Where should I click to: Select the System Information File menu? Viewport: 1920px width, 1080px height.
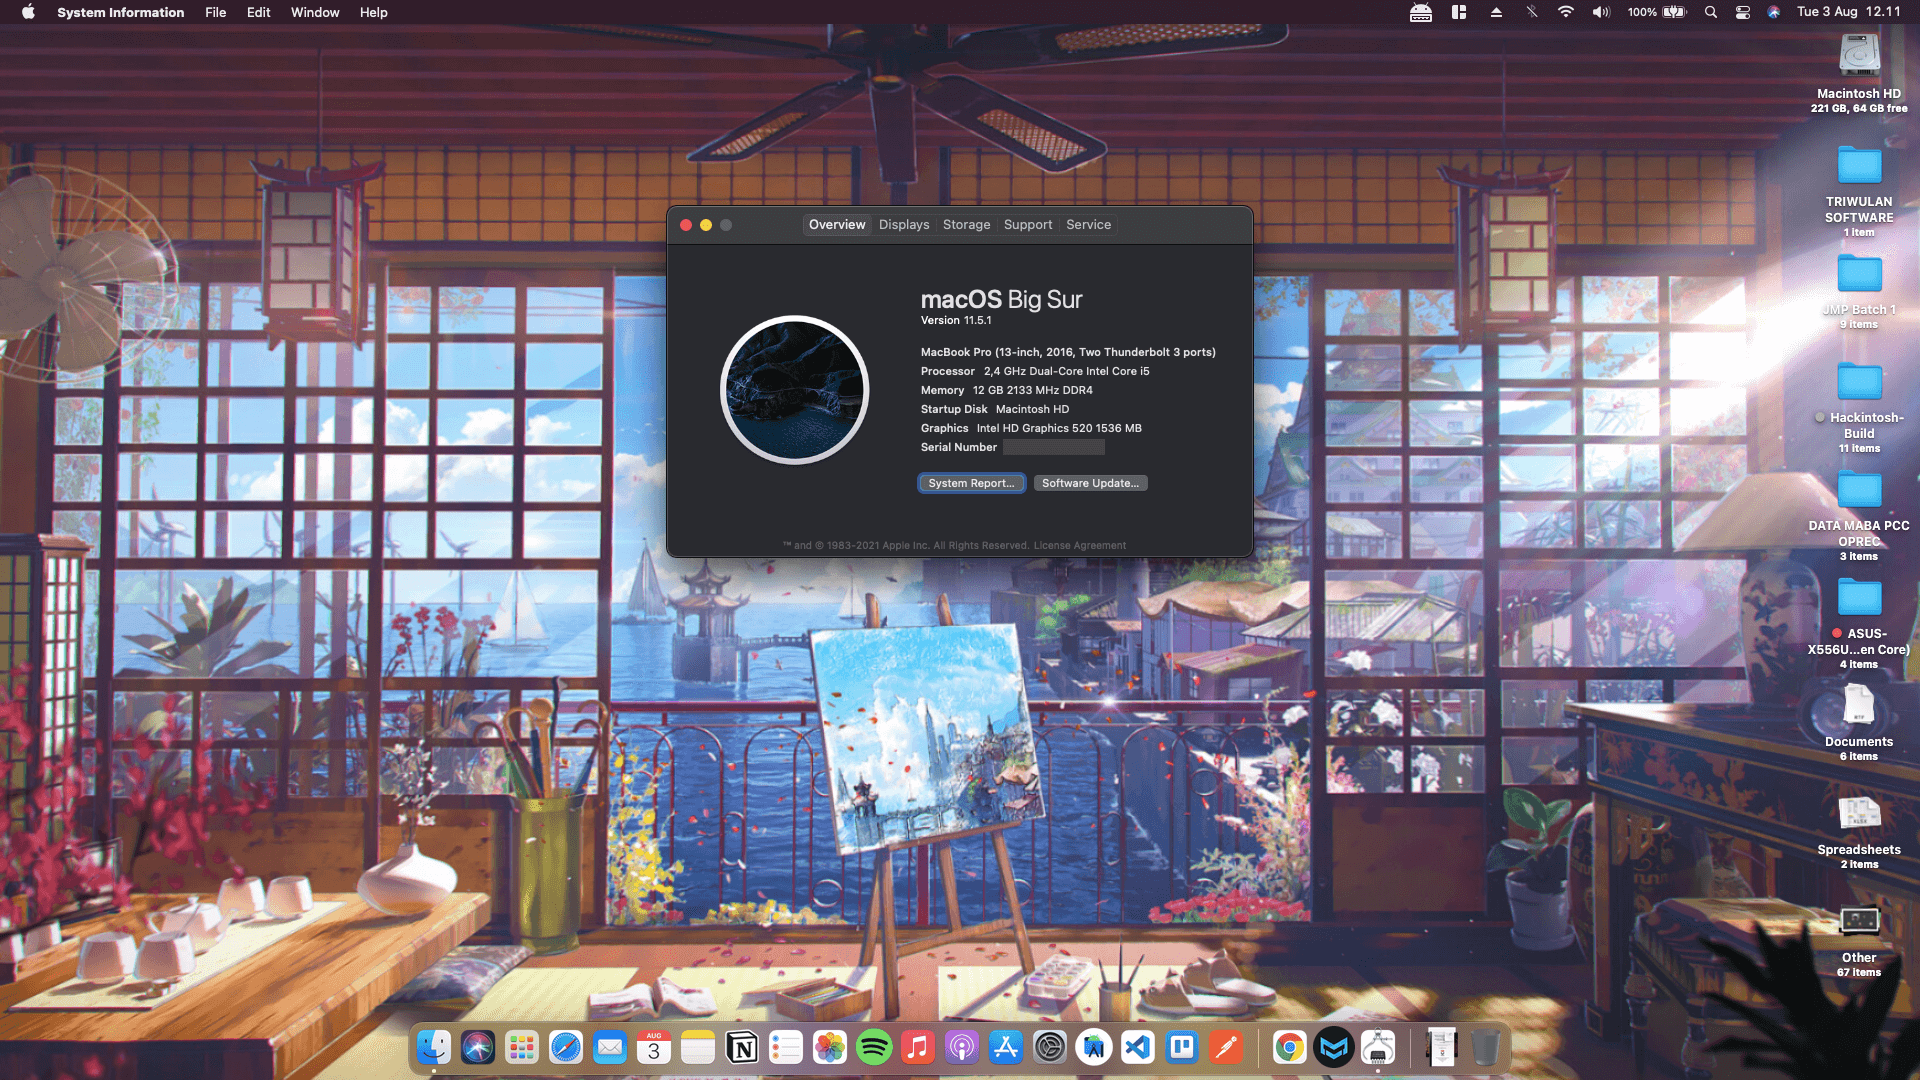click(x=214, y=12)
